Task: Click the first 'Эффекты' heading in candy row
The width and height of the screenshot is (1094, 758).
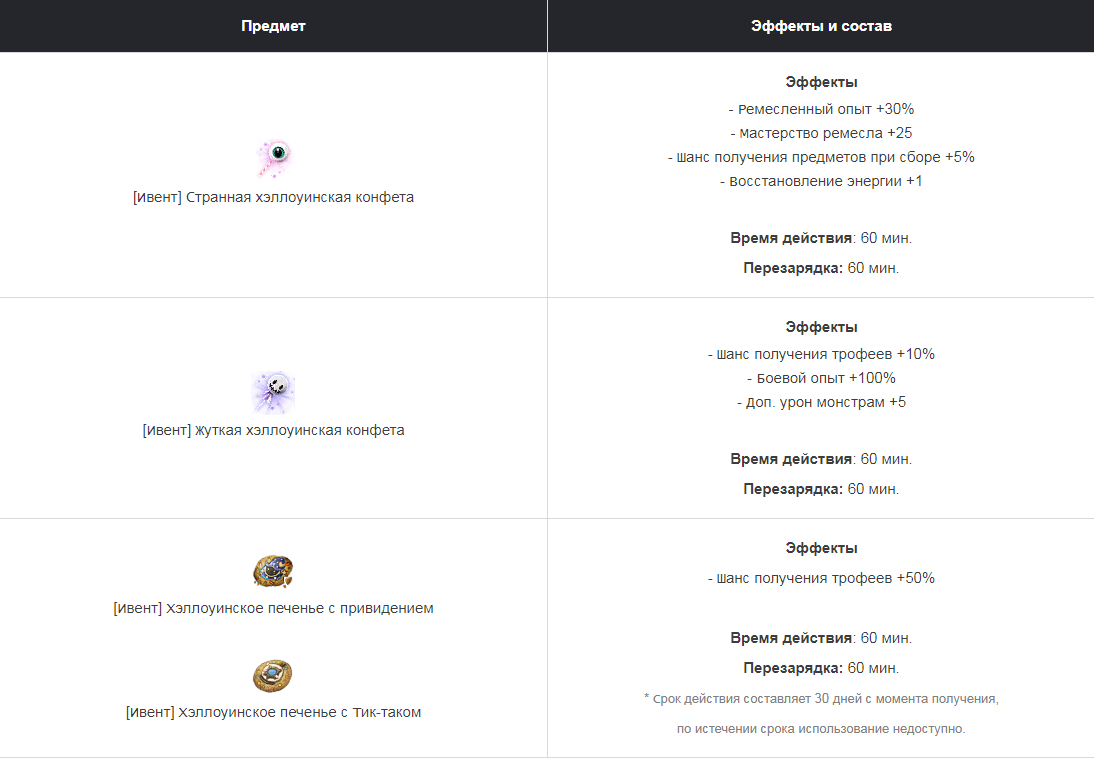Action: click(821, 82)
